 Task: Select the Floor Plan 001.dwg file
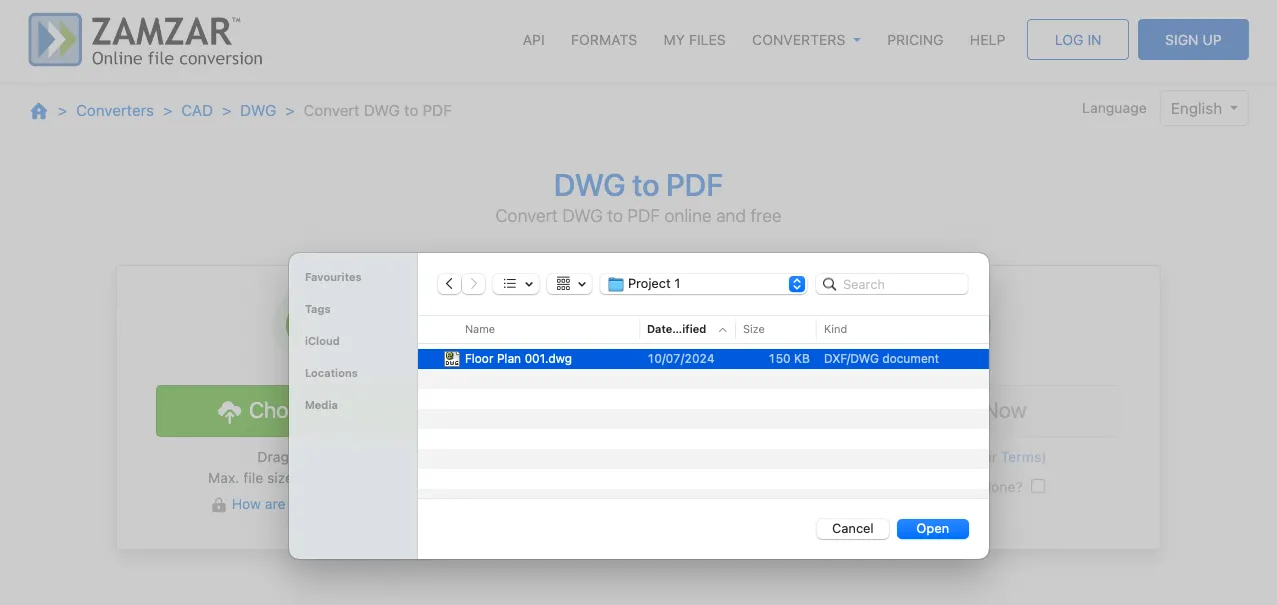(703, 359)
